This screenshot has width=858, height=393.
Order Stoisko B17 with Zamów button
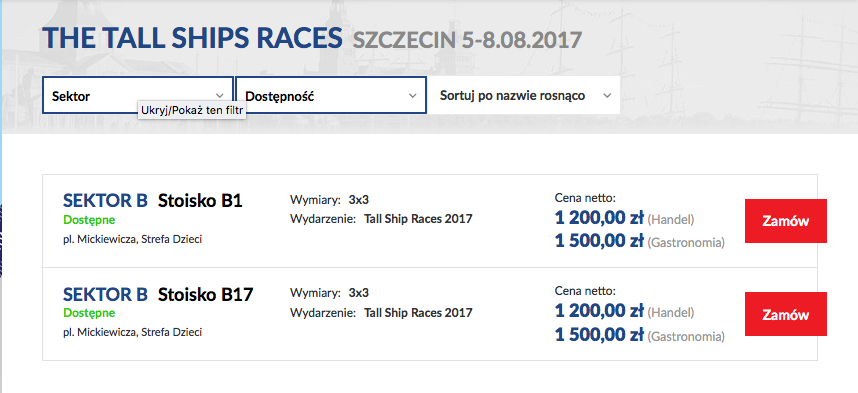coord(785,314)
